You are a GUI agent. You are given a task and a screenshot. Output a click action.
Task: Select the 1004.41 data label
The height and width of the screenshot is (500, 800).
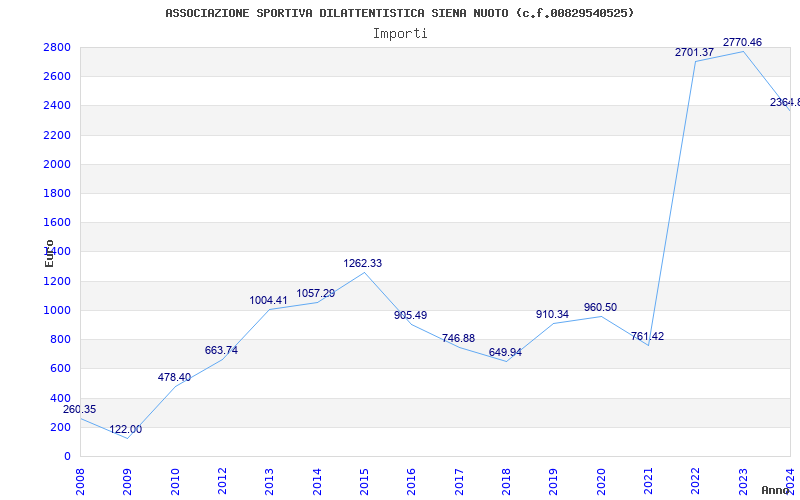268,301
